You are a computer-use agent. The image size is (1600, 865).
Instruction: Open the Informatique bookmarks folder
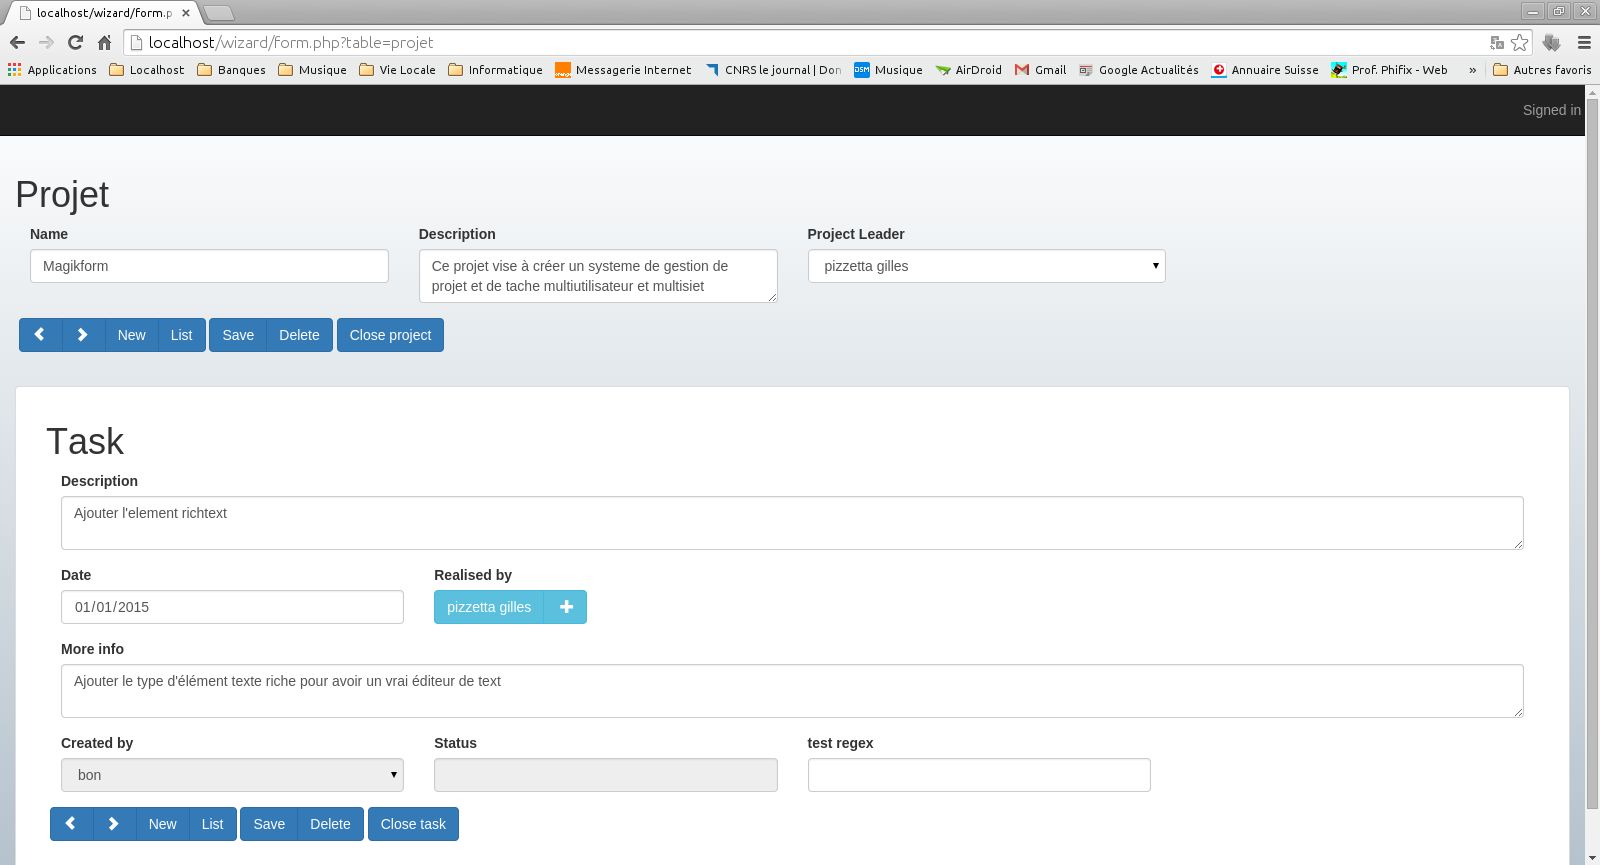(x=496, y=70)
